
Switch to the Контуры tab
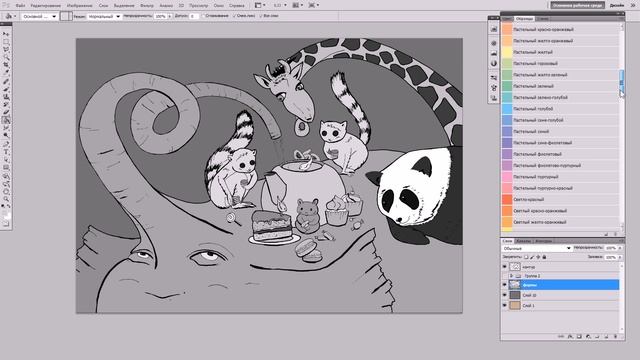[x=543, y=241]
